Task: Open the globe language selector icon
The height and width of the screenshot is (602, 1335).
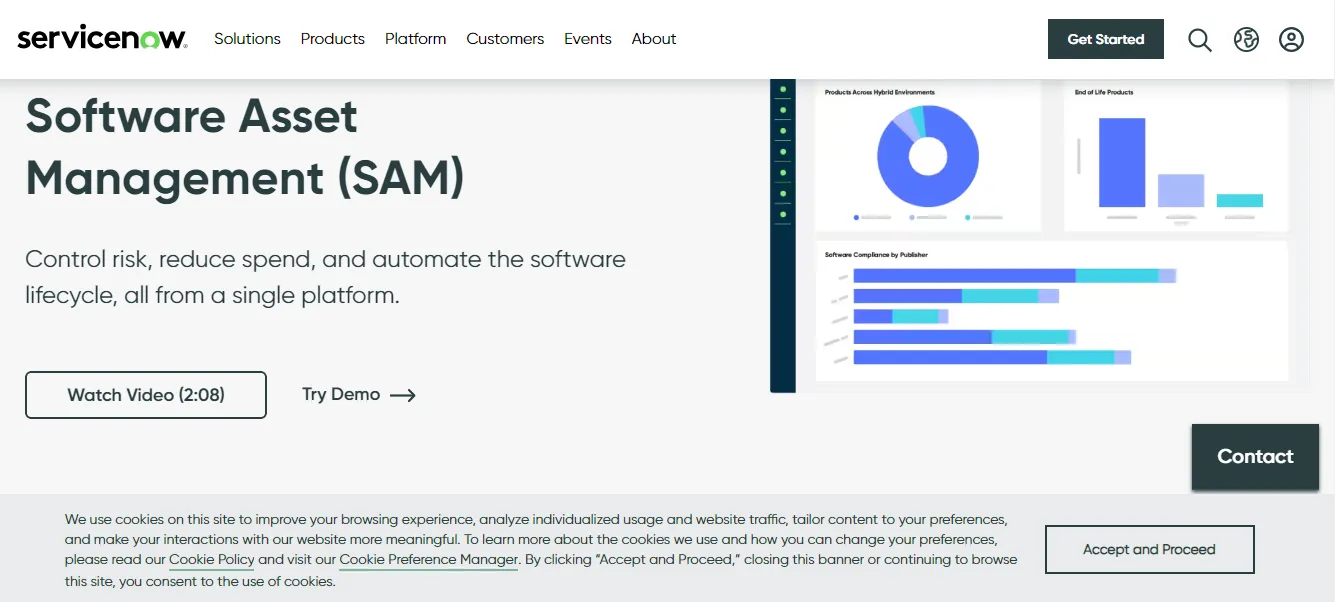Action: [1246, 40]
